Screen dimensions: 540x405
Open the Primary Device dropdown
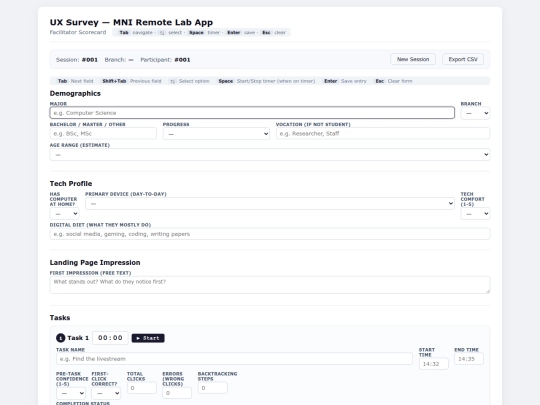(270, 204)
